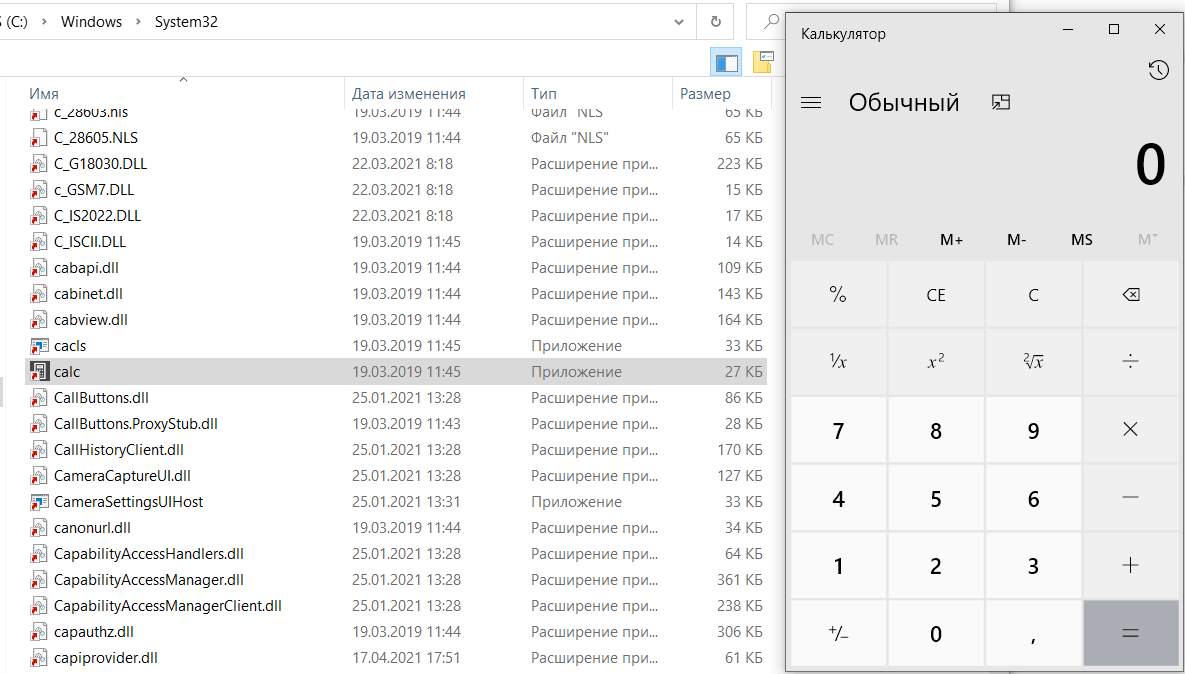Toggle keep-on-top mode next to Обычный
Image resolution: width=1185 pixels, height=674 pixels.
[1001, 102]
